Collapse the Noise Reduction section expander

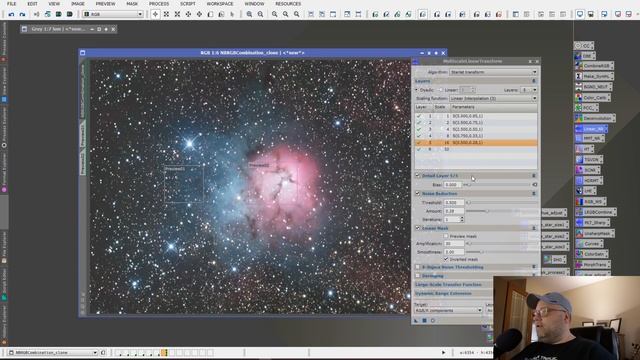(534, 193)
